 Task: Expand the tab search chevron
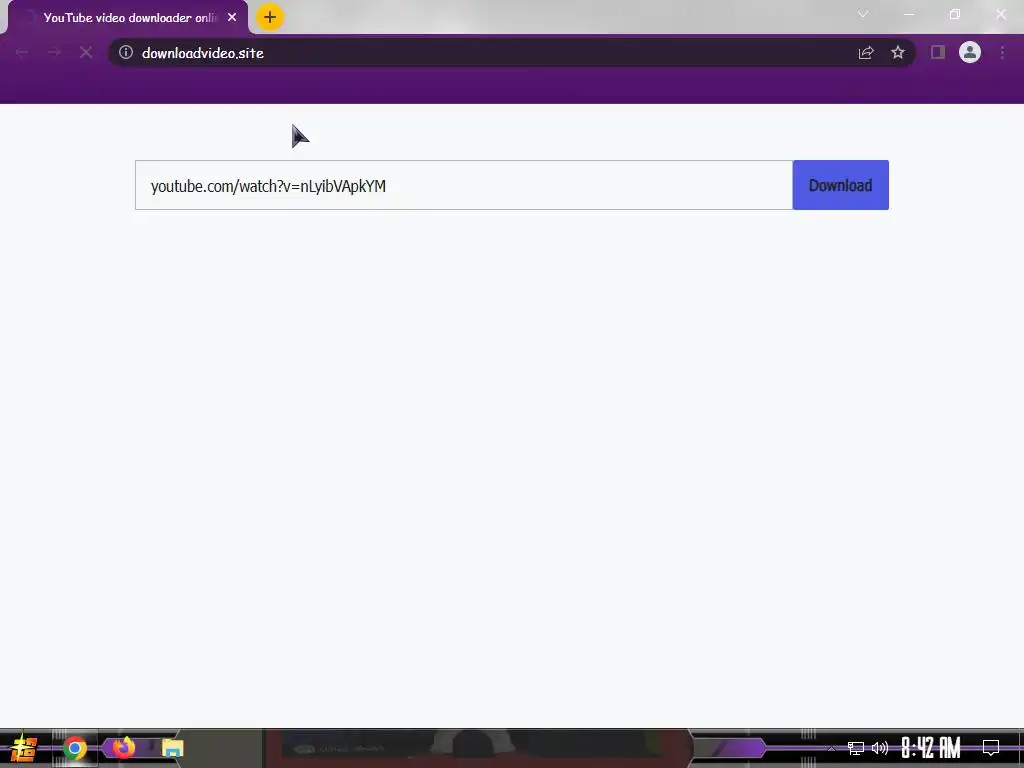click(863, 14)
